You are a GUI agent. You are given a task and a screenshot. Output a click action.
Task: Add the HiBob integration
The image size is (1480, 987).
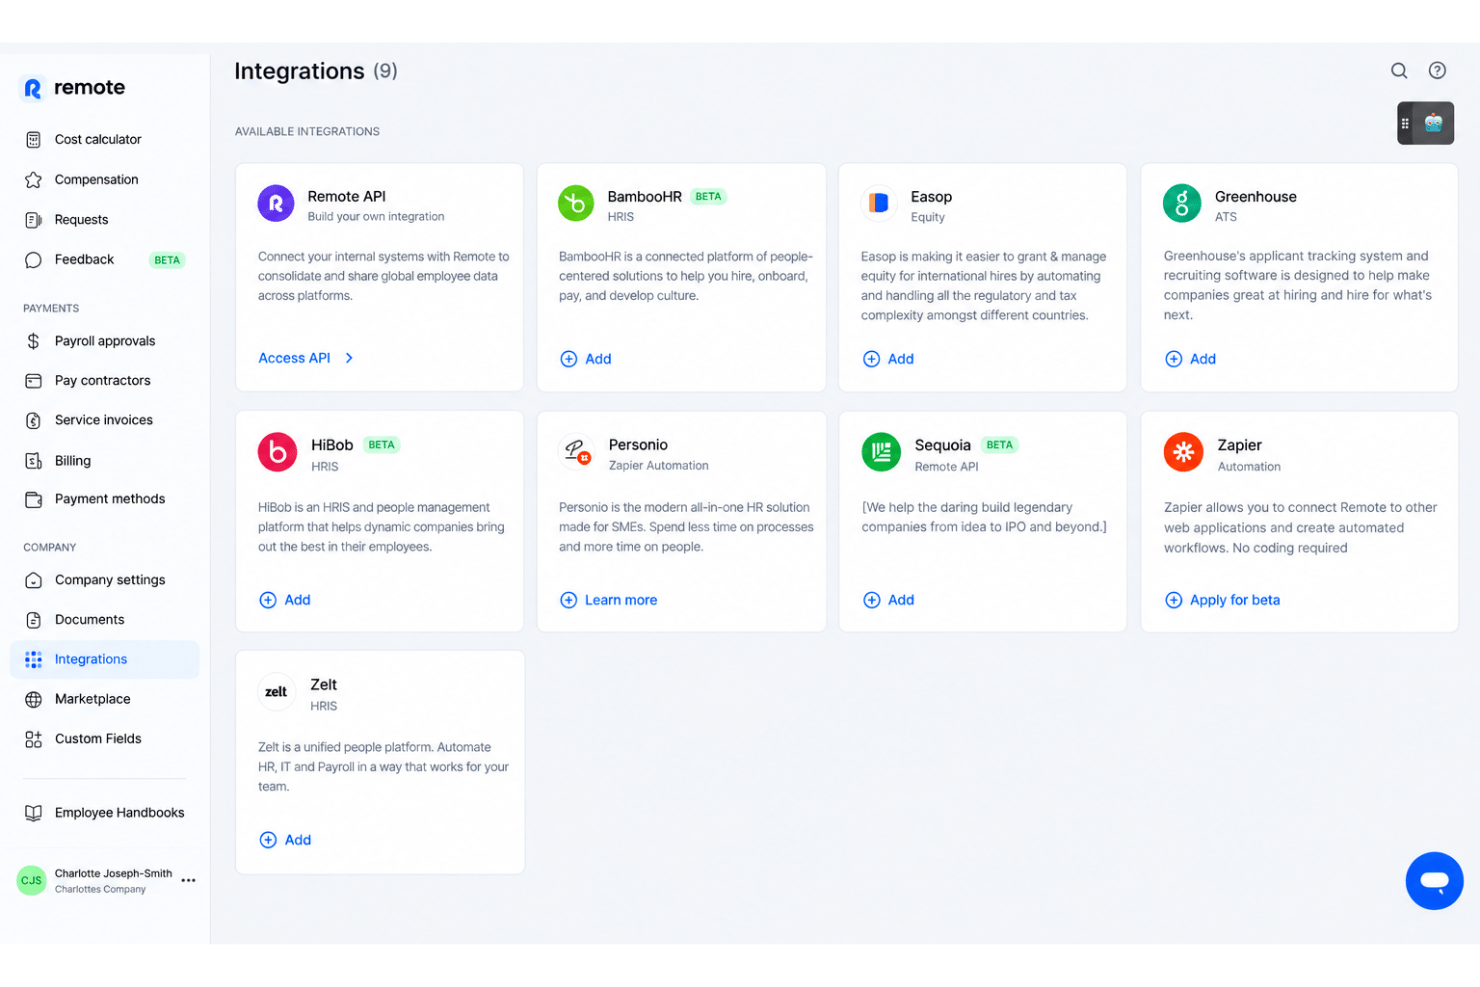tap(285, 600)
